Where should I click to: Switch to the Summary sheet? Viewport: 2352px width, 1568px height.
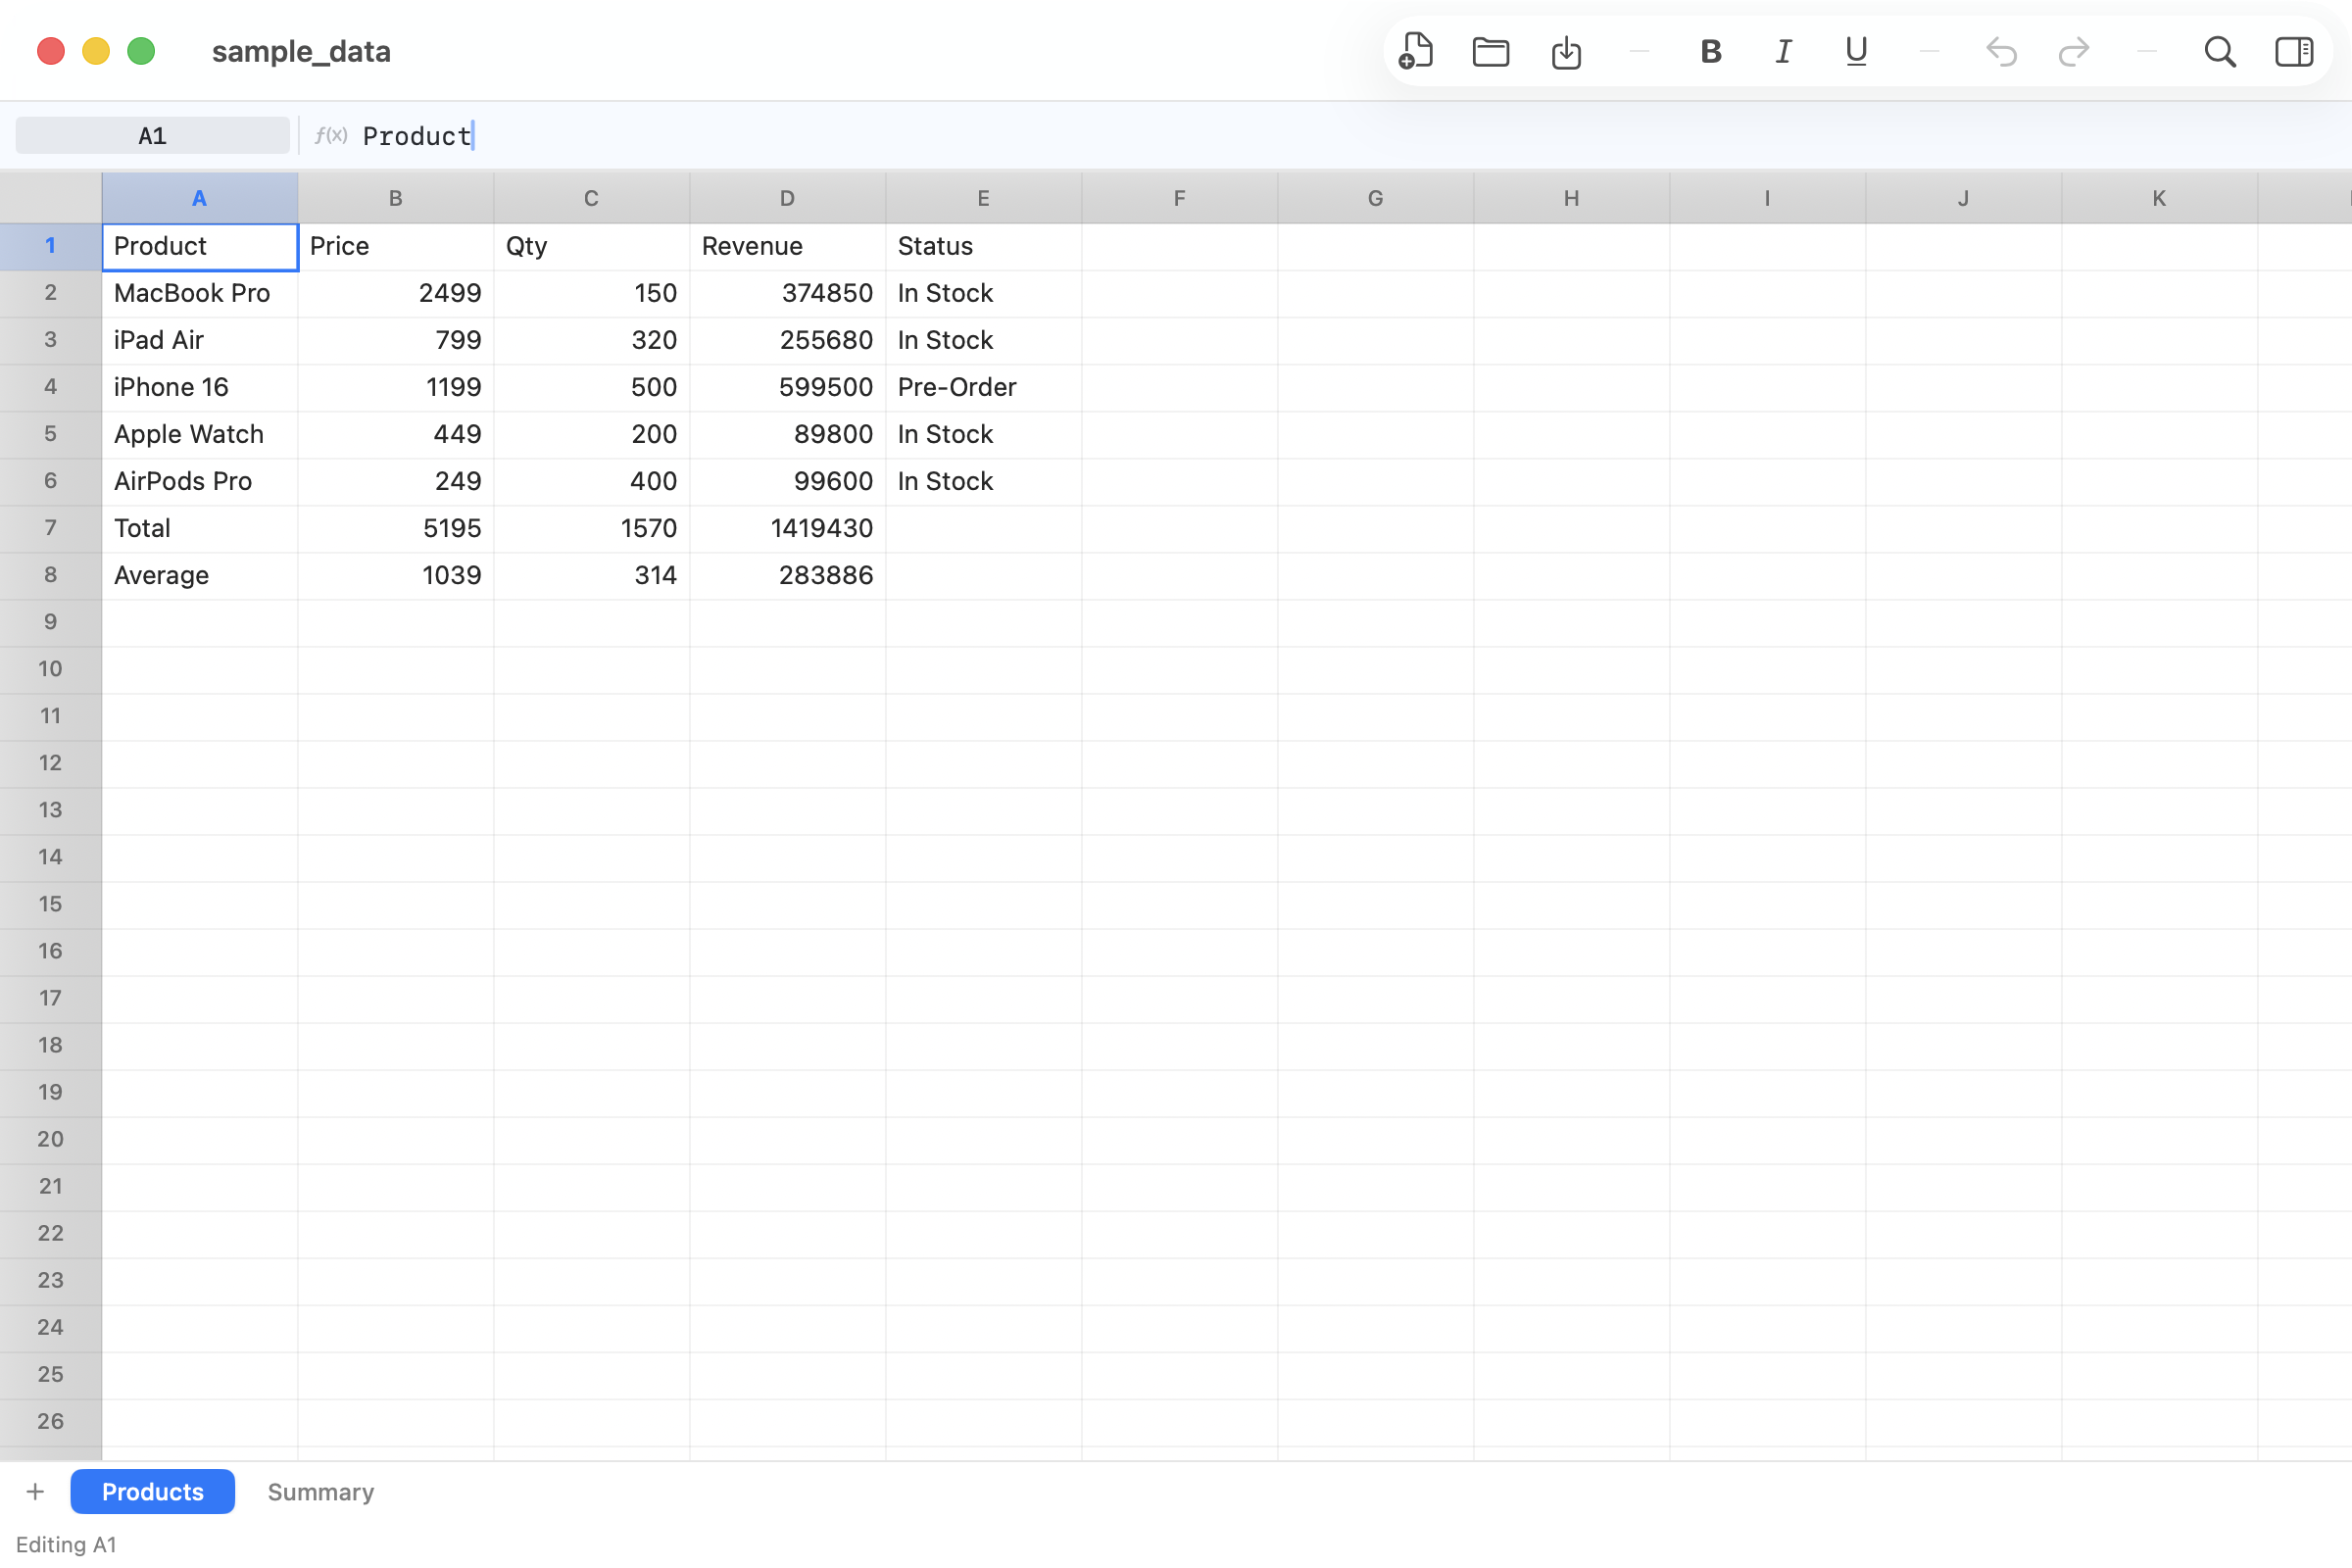click(320, 1492)
